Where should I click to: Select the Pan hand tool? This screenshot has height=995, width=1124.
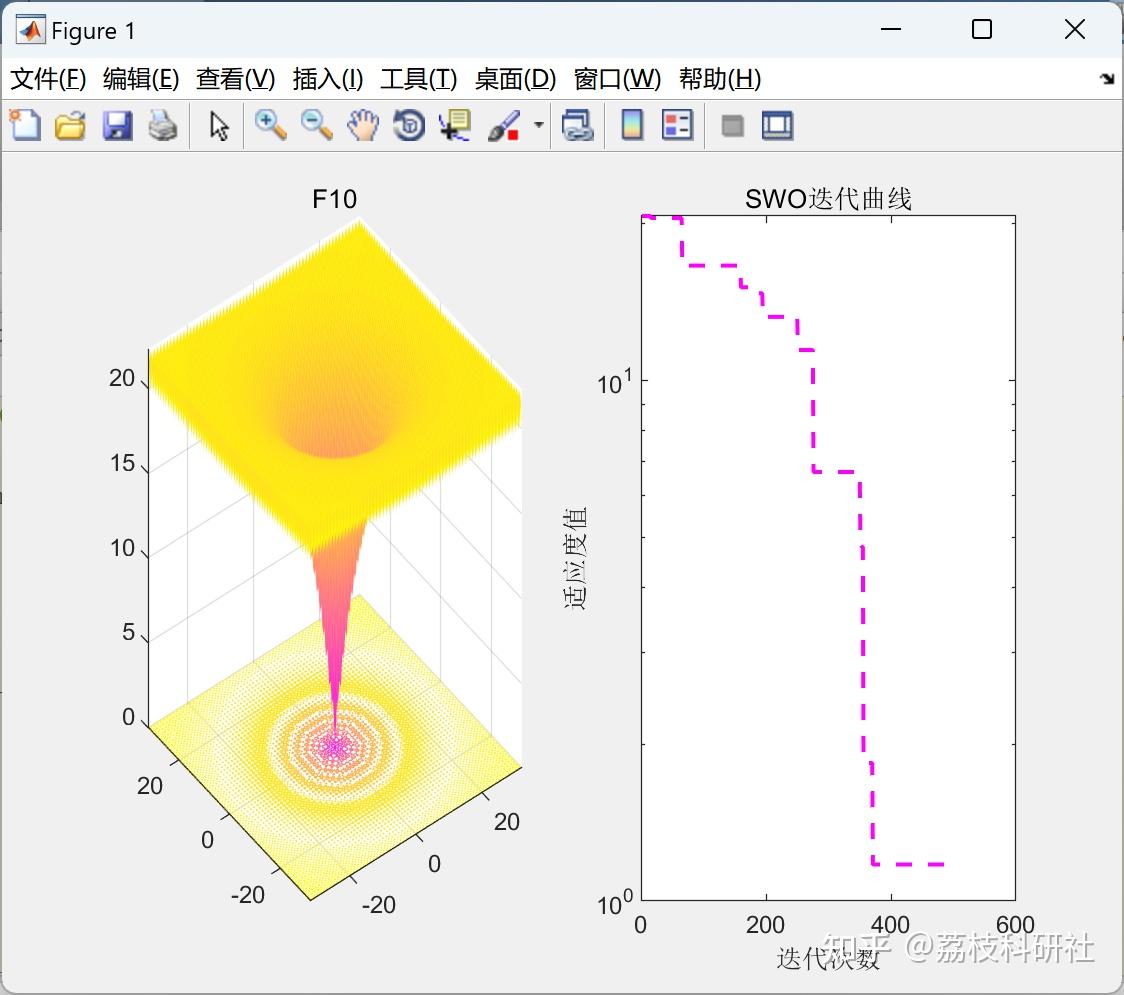pyautogui.click(x=363, y=125)
